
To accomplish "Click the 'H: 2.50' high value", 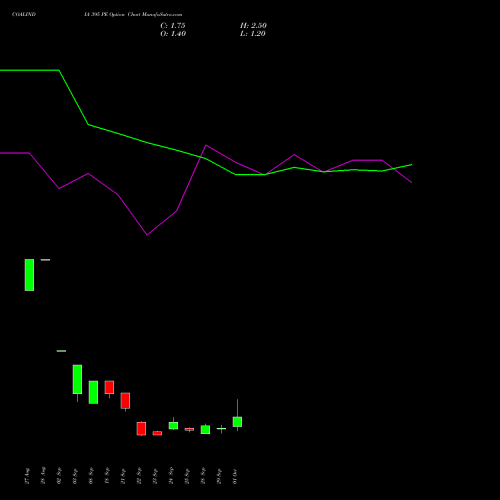I will 253,26.
